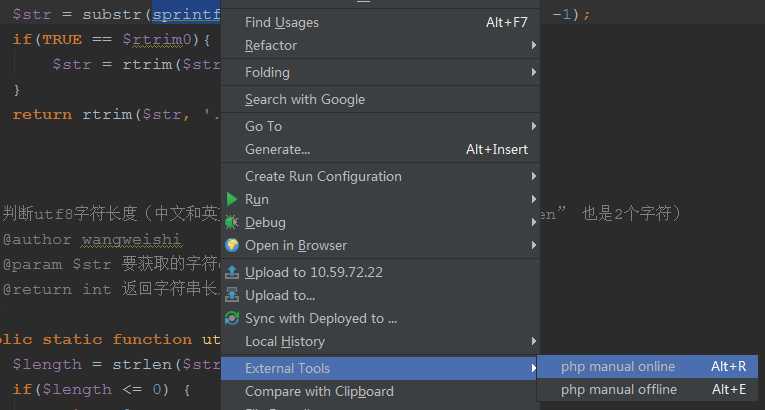This screenshot has width=765, height=410.
Task: Click the Upload to... icon
Action: pyautogui.click(x=232, y=295)
